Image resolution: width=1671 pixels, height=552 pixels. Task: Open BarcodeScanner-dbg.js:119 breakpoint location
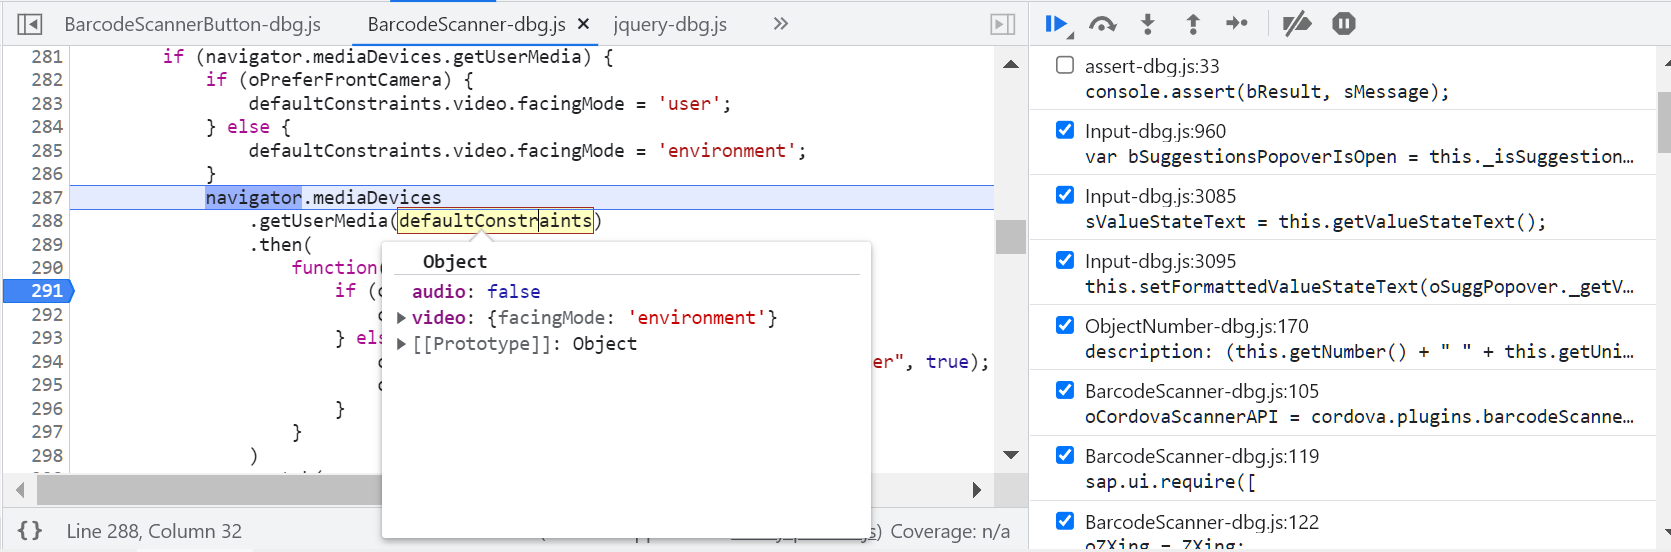(x=1202, y=456)
